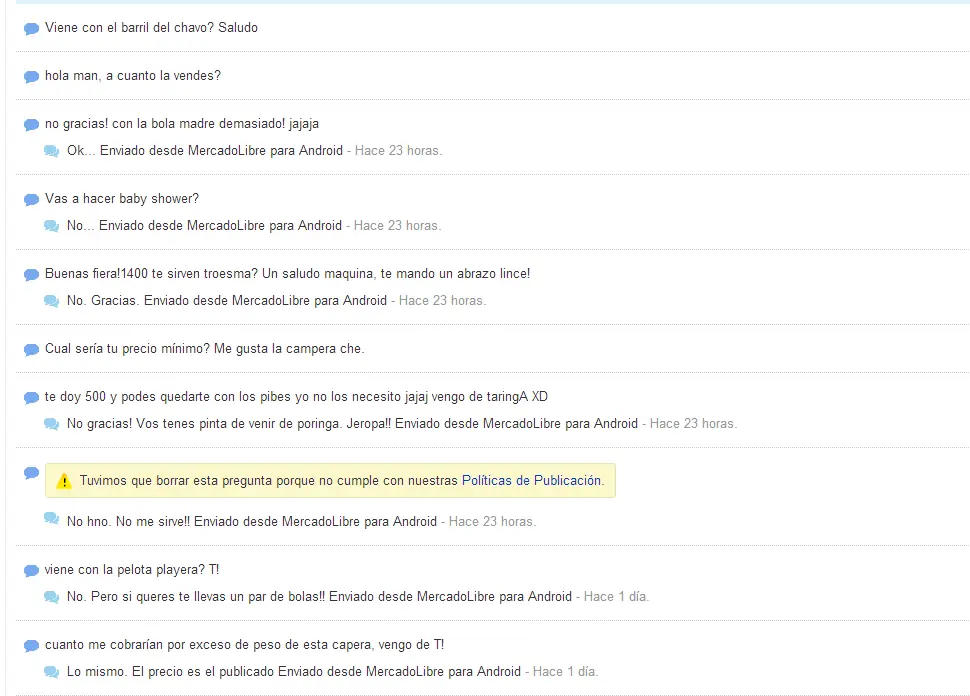Click the question bubble beside "Viene con el barril"

tap(31, 29)
